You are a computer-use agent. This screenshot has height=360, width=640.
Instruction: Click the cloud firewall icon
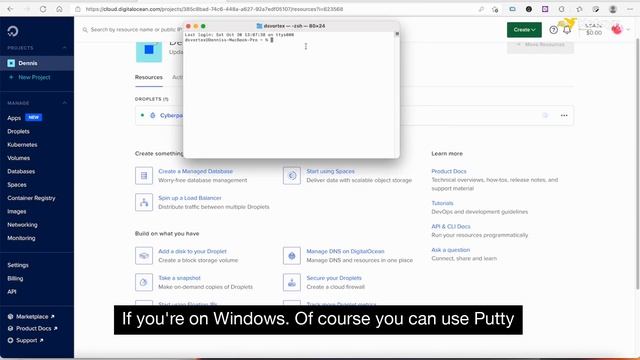click(292, 282)
